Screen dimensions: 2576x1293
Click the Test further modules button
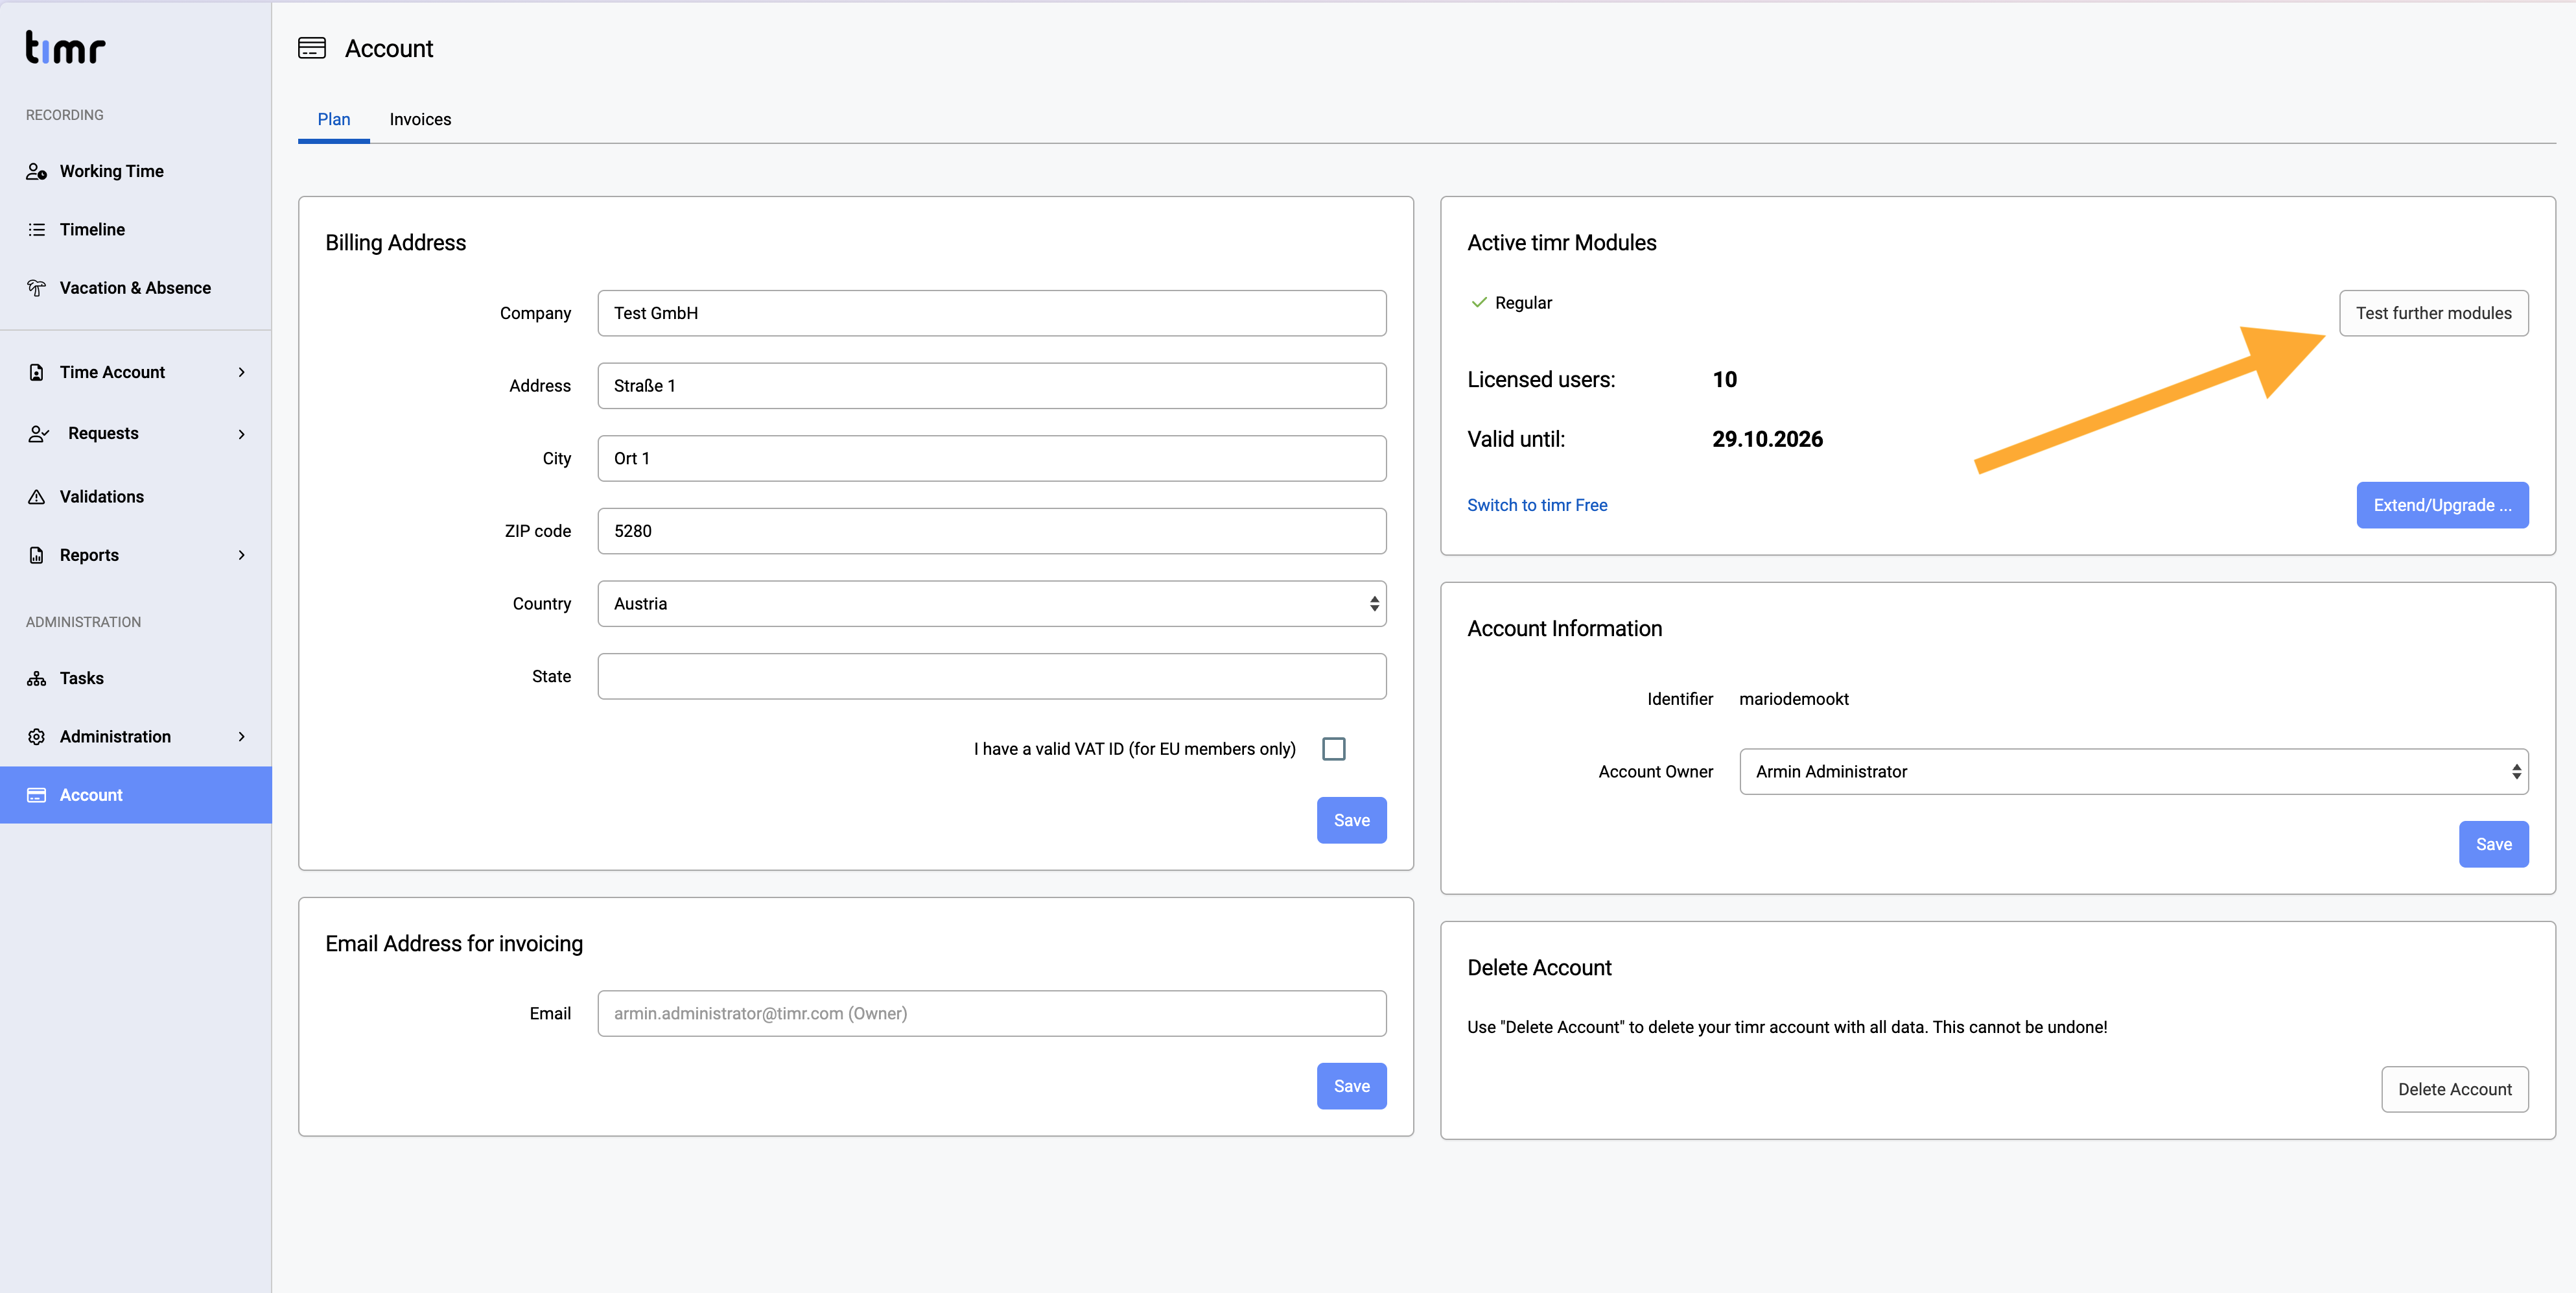2433,313
